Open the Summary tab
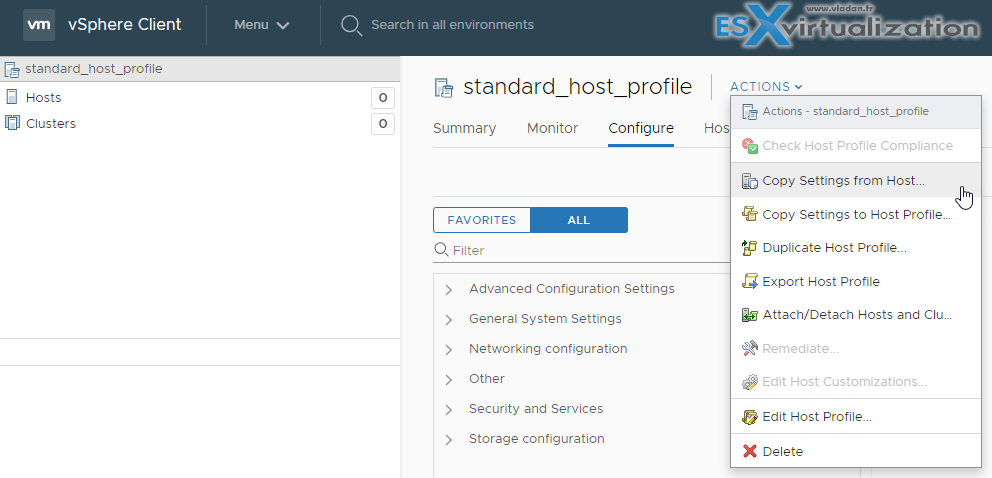The image size is (992, 478). (464, 128)
